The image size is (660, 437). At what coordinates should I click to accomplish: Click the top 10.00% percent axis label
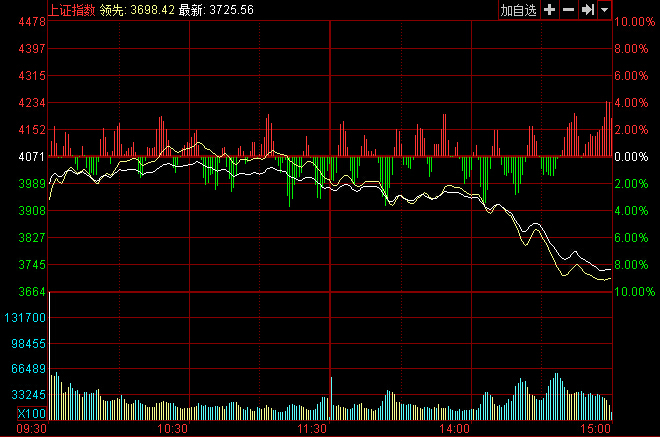tap(634, 21)
